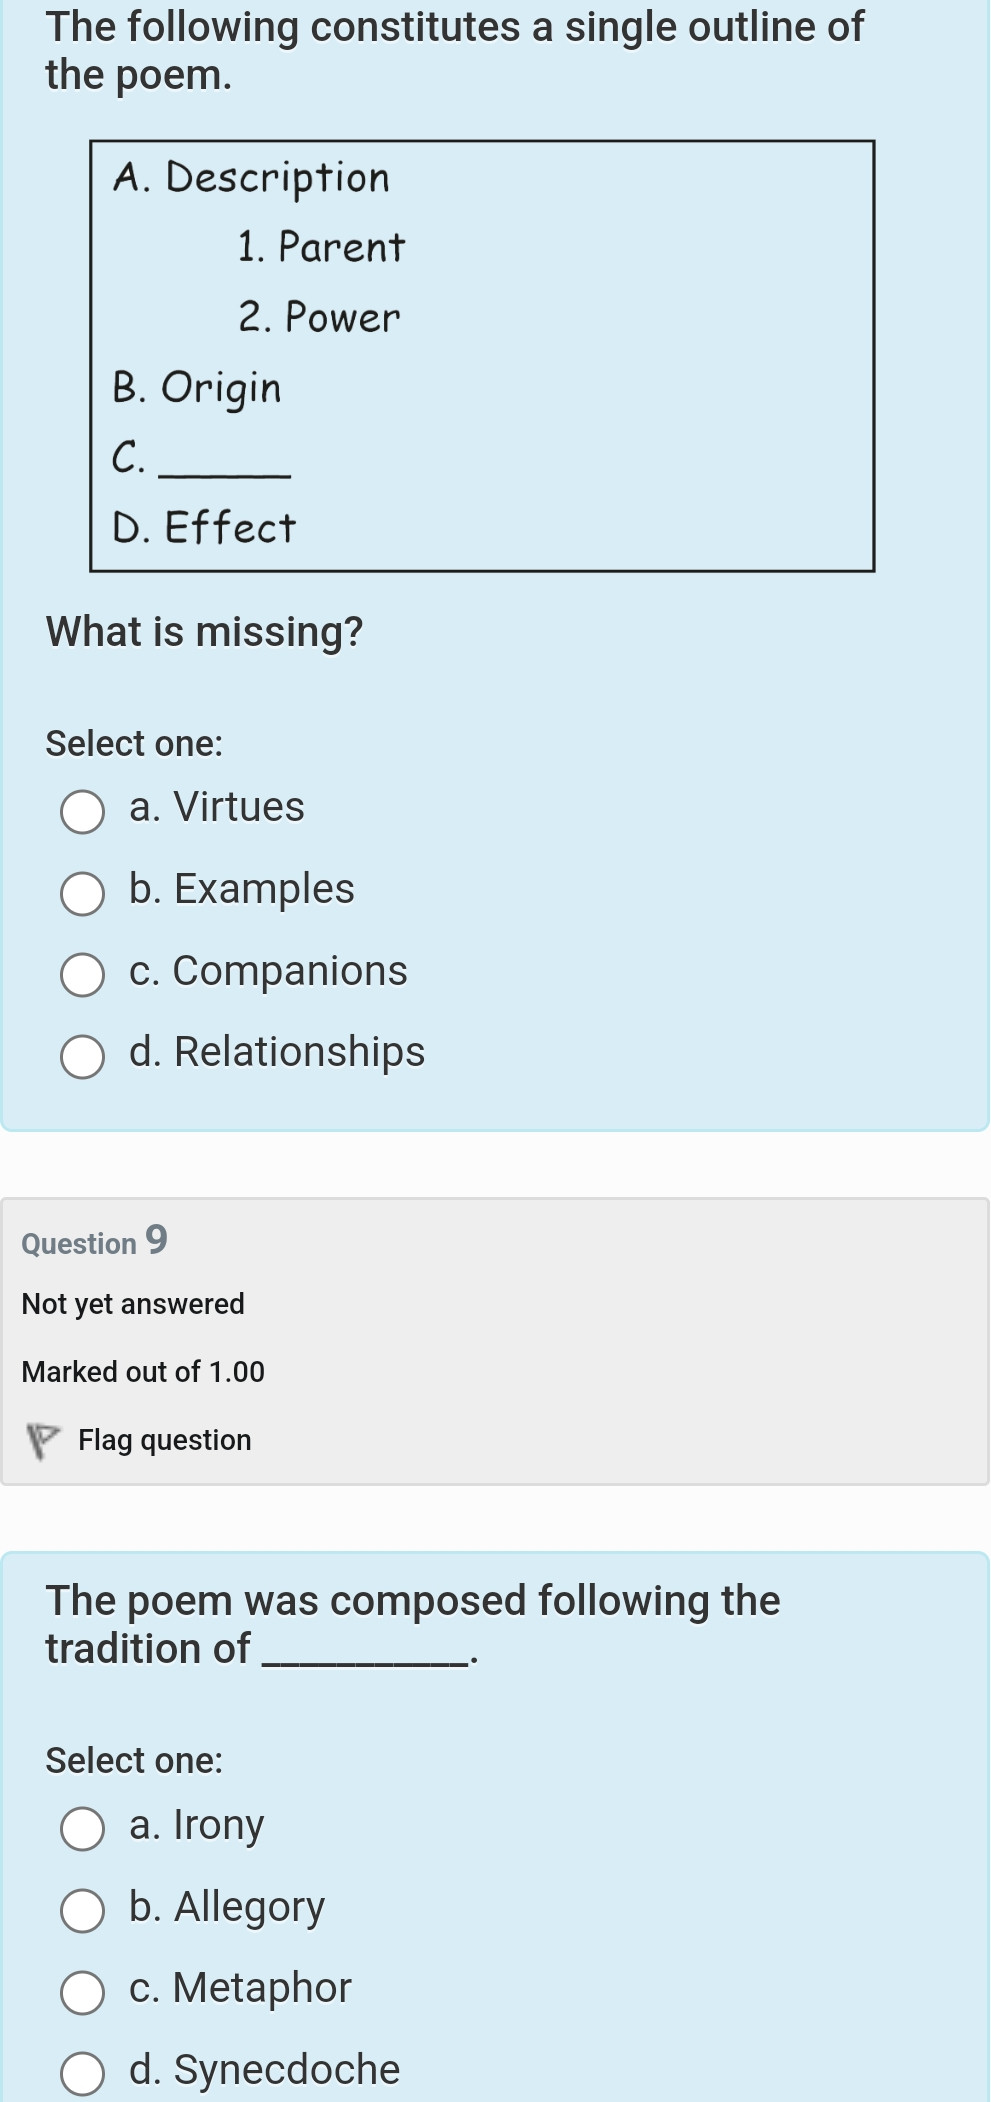The height and width of the screenshot is (2102, 991).
Task: Pick "Companions" as the missing outline item
Action: pyautogui.click(x=82, y=975)
